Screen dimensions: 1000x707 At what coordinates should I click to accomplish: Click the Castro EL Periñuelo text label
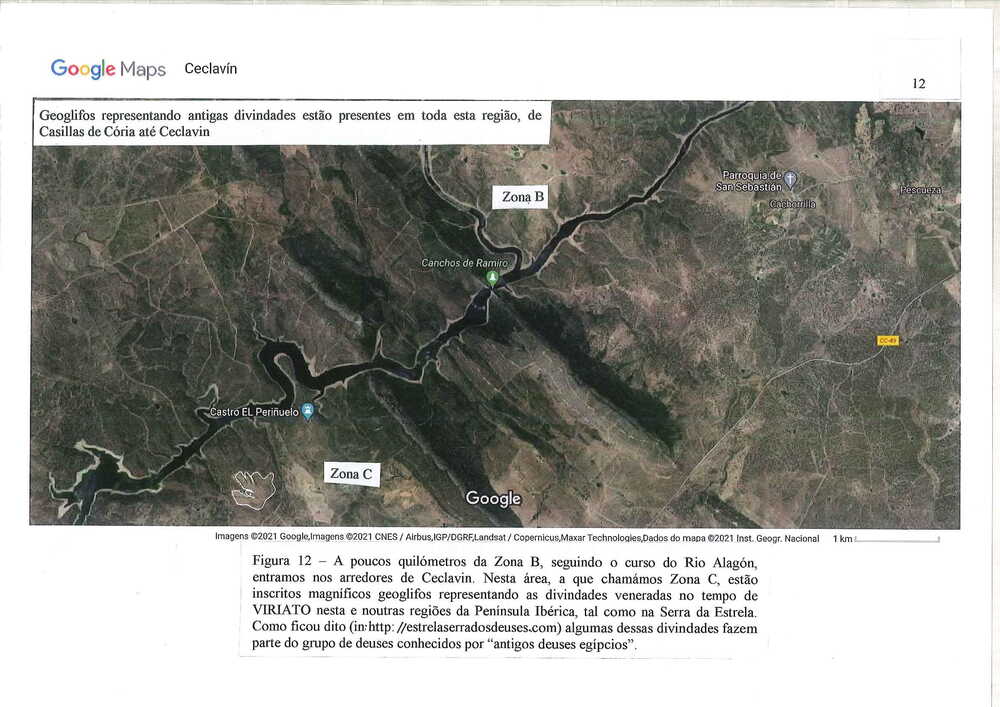click(x=254, y=412)
